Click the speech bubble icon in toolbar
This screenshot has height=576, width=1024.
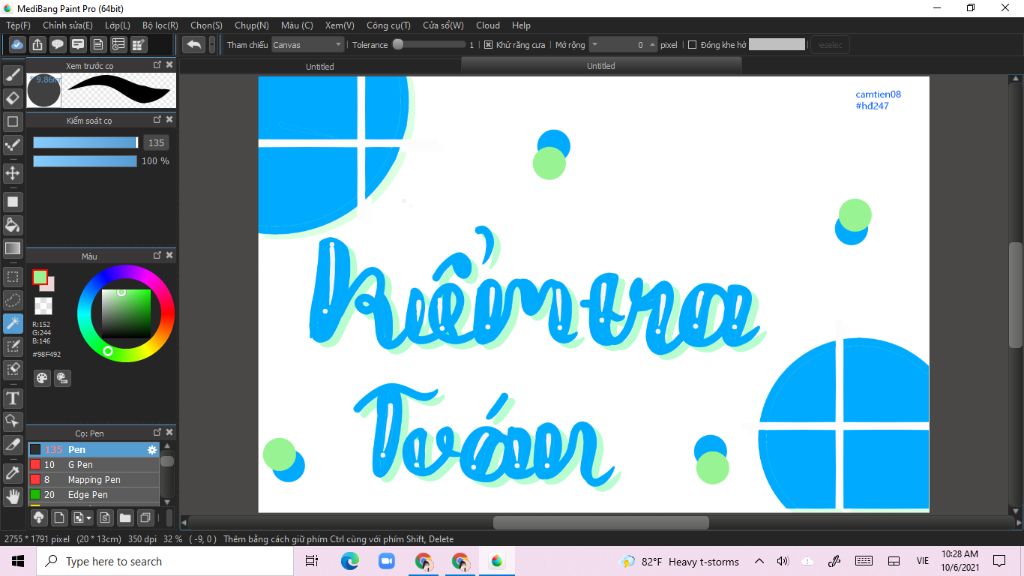(57, 44)
